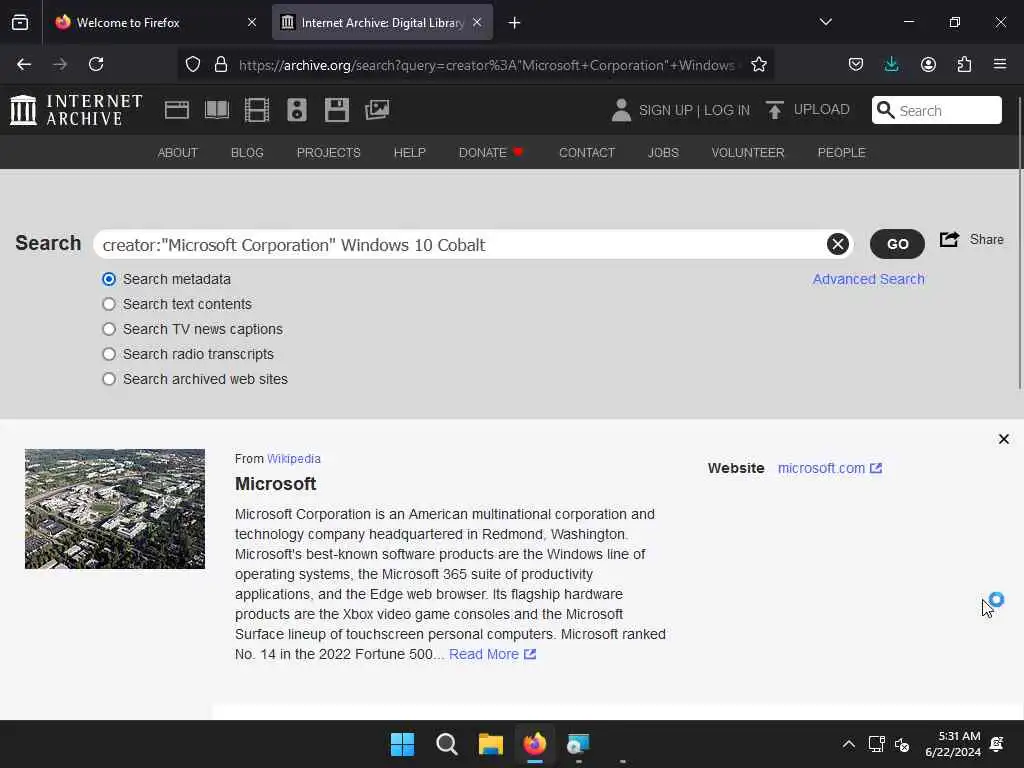Open the Images media icon
Screen dimensions: 1024x768
tap(377, 110)
